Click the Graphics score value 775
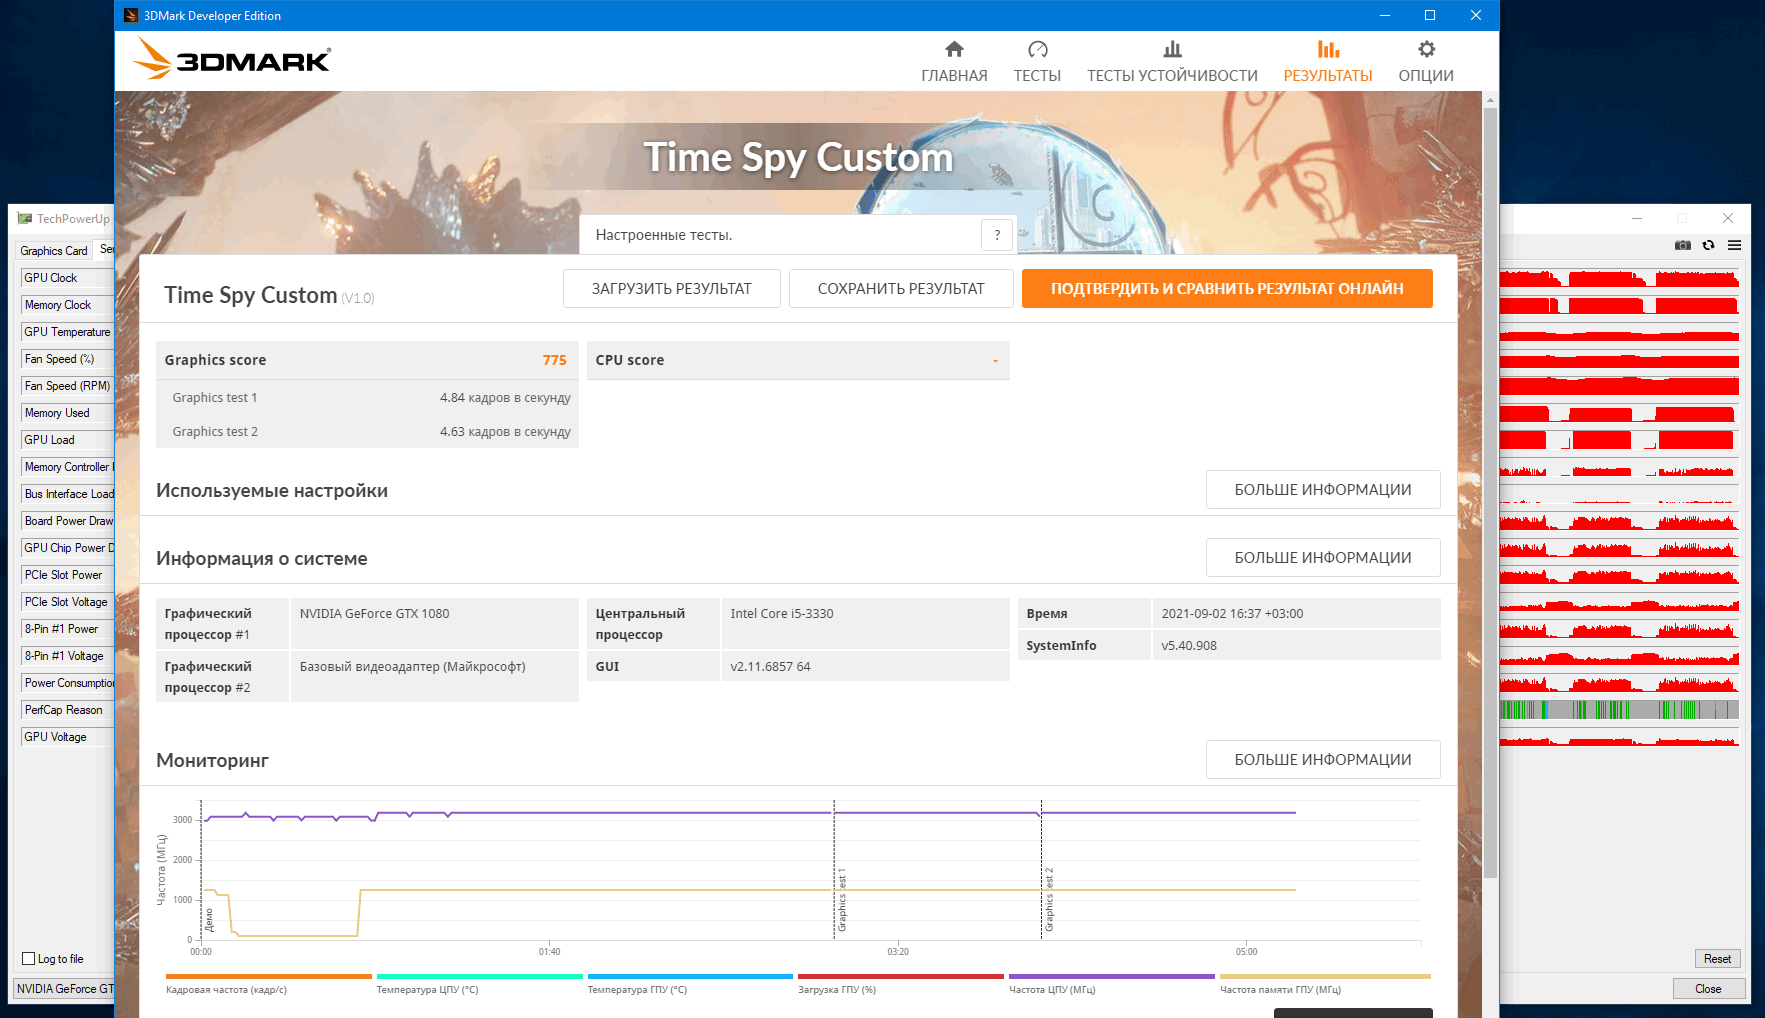1765x1018 pixels. (x=554, y=360)
